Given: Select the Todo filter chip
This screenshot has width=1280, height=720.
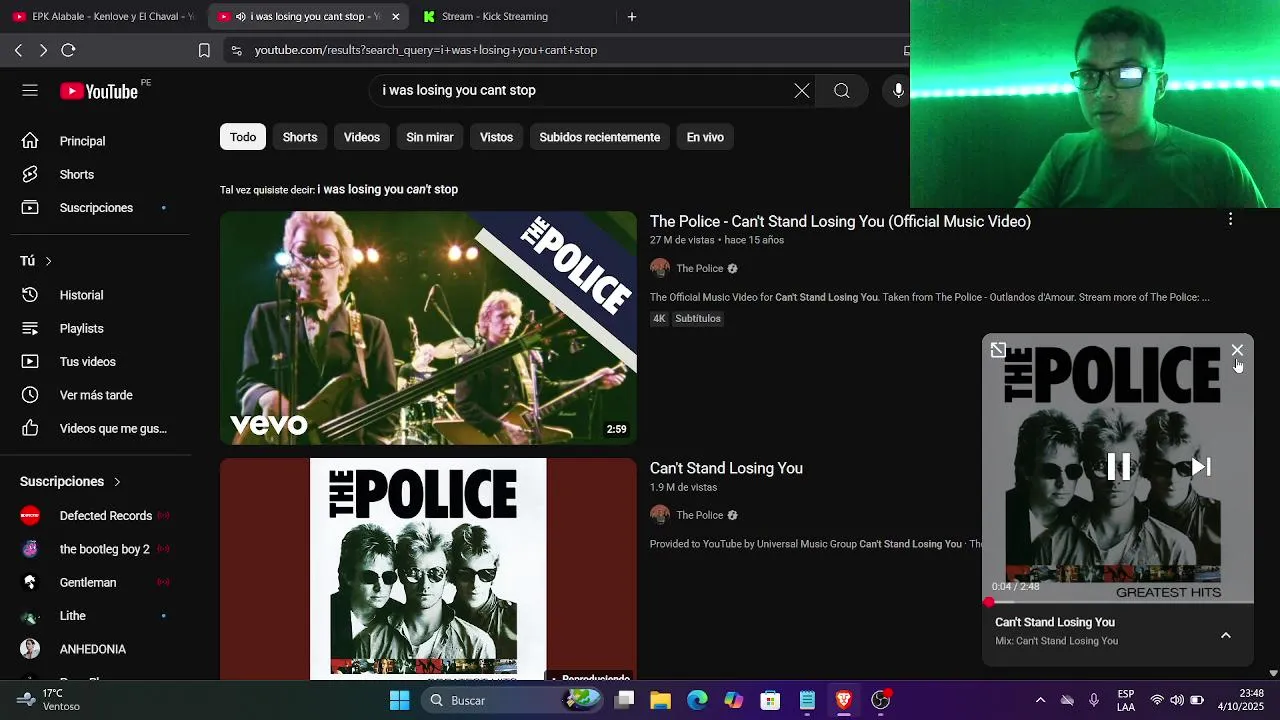Looking at the screenshot, I should [243, 137].
